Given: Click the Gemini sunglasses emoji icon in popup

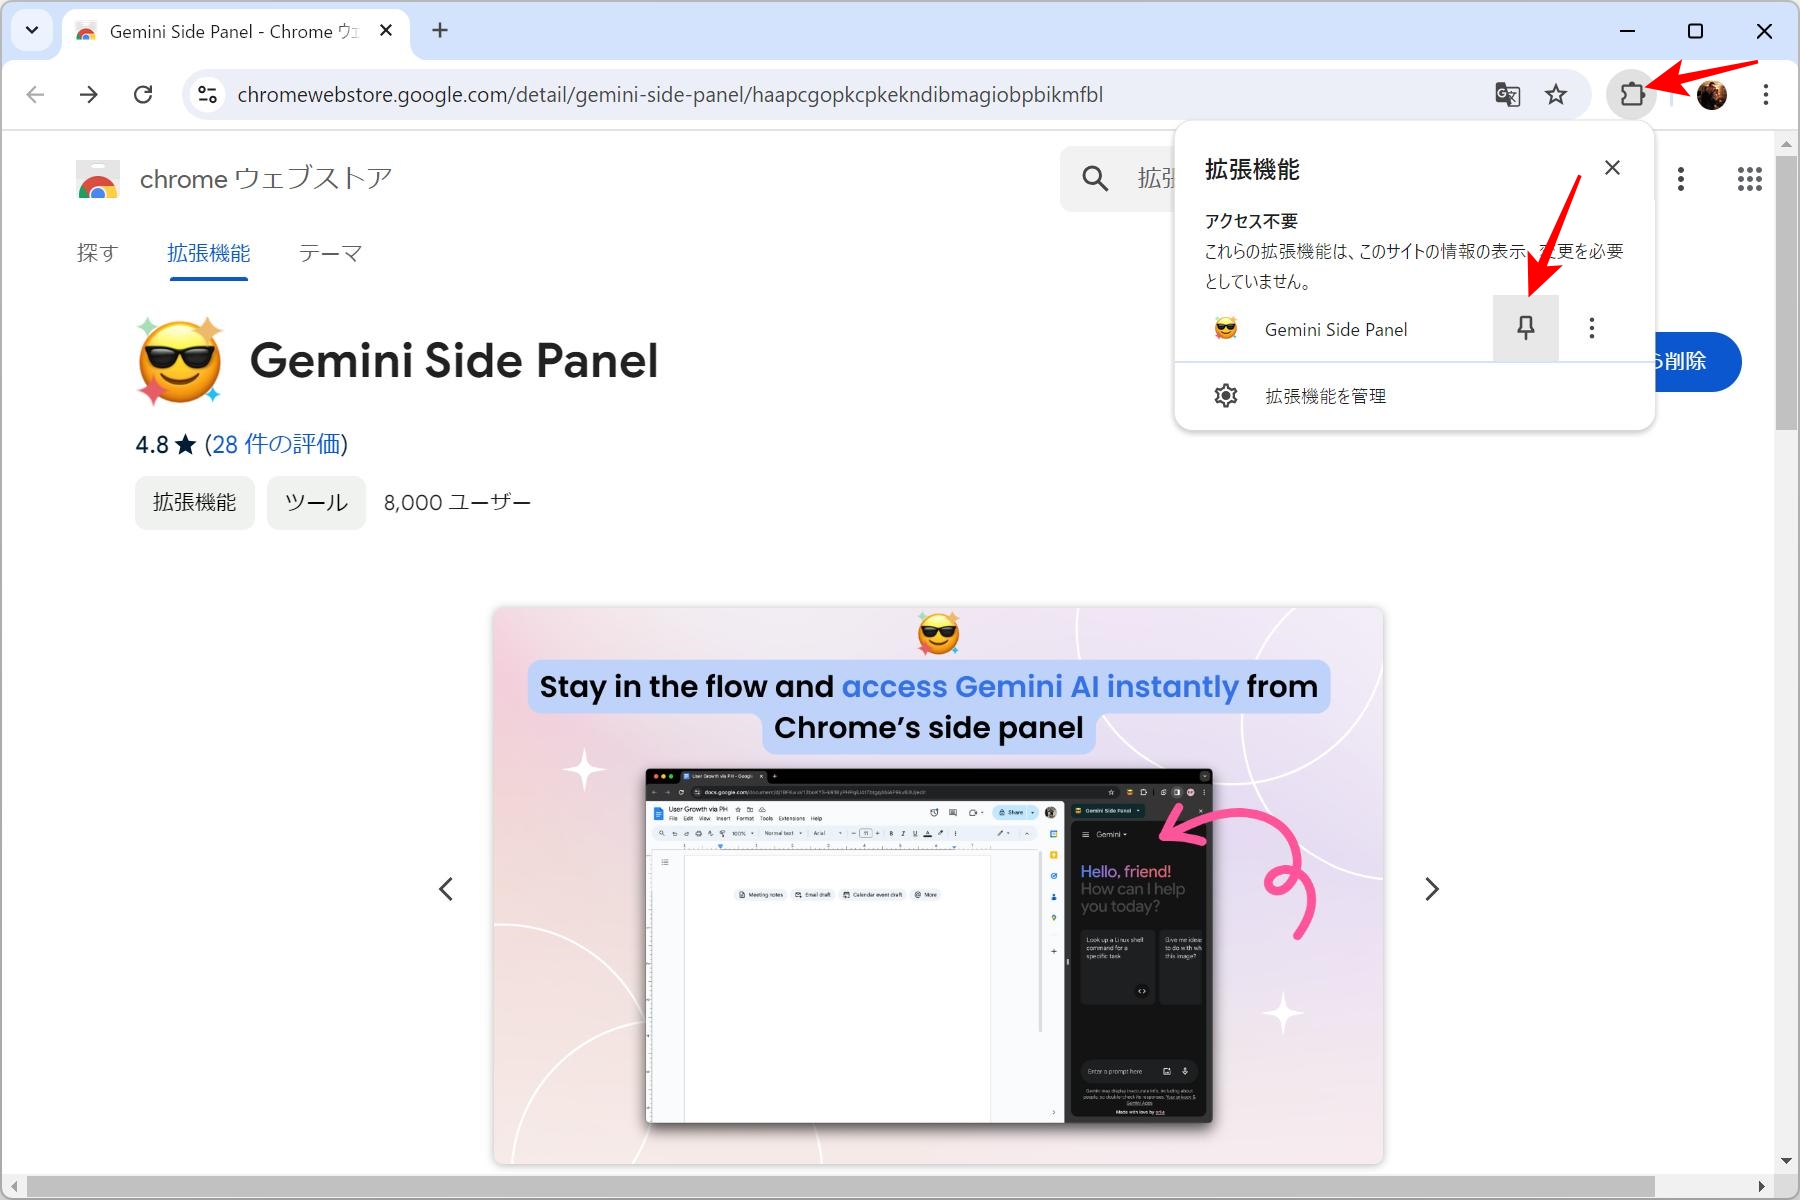Looking at the screenshot, I should 1226,328.
